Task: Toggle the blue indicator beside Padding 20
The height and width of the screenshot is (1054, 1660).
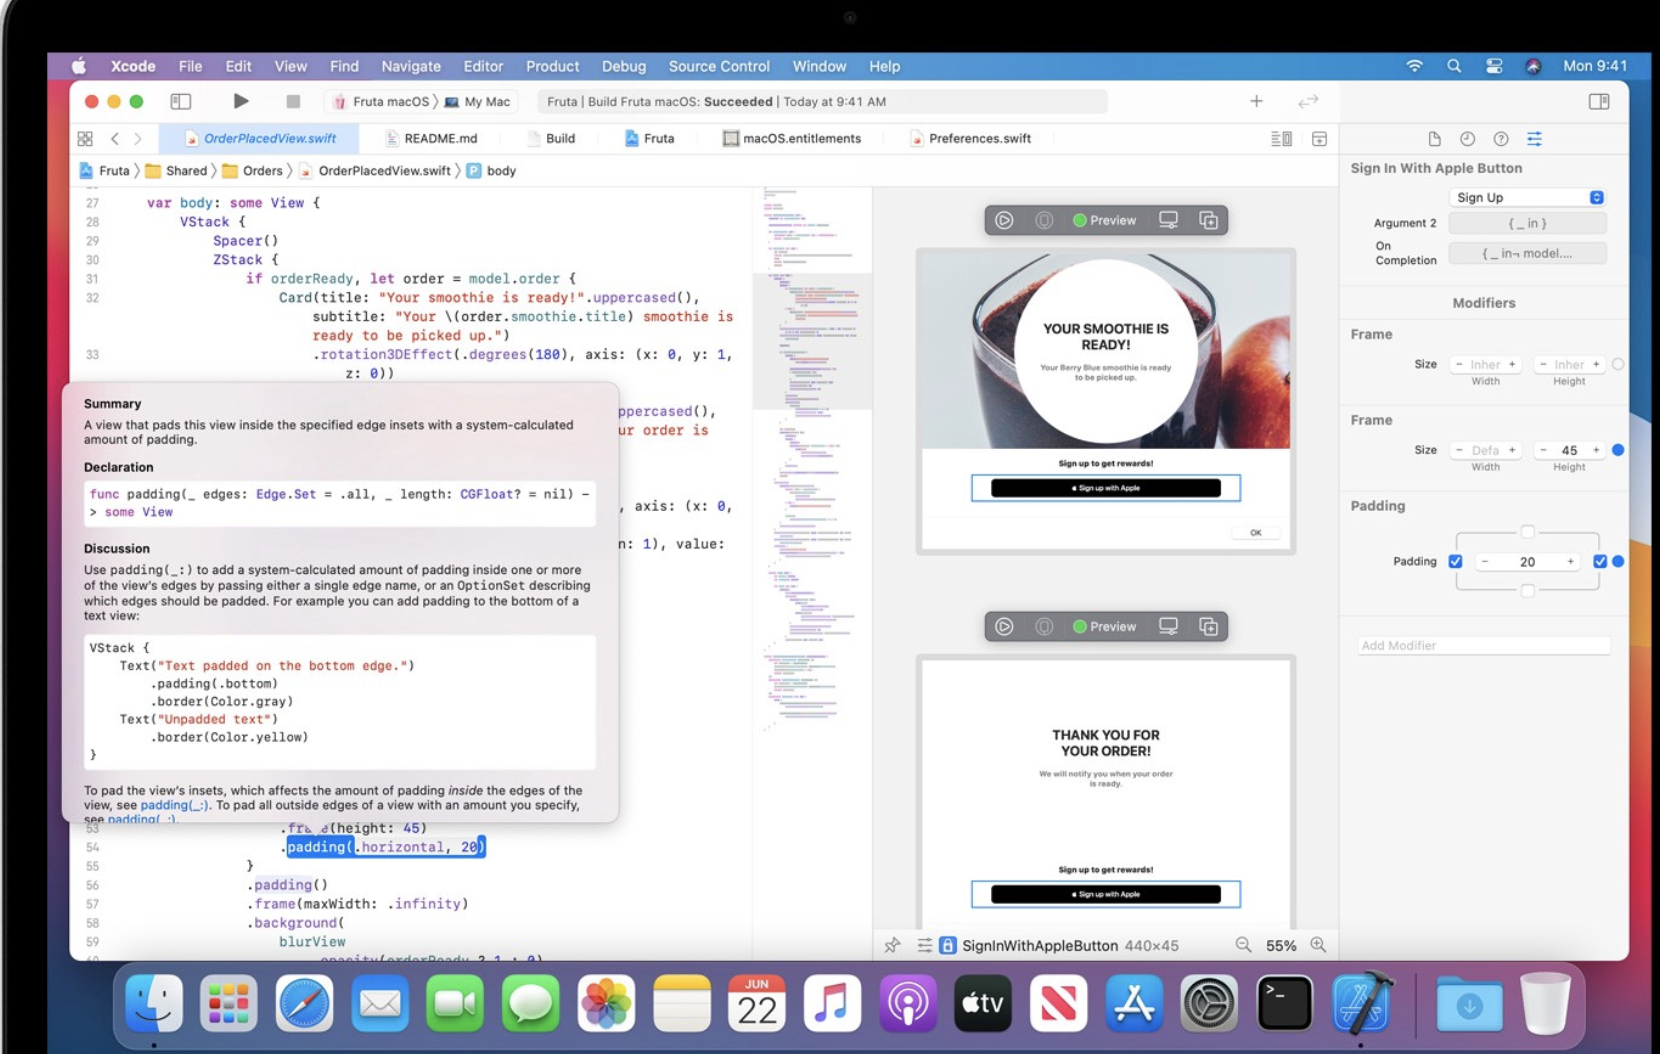Action: point(1618,561)
